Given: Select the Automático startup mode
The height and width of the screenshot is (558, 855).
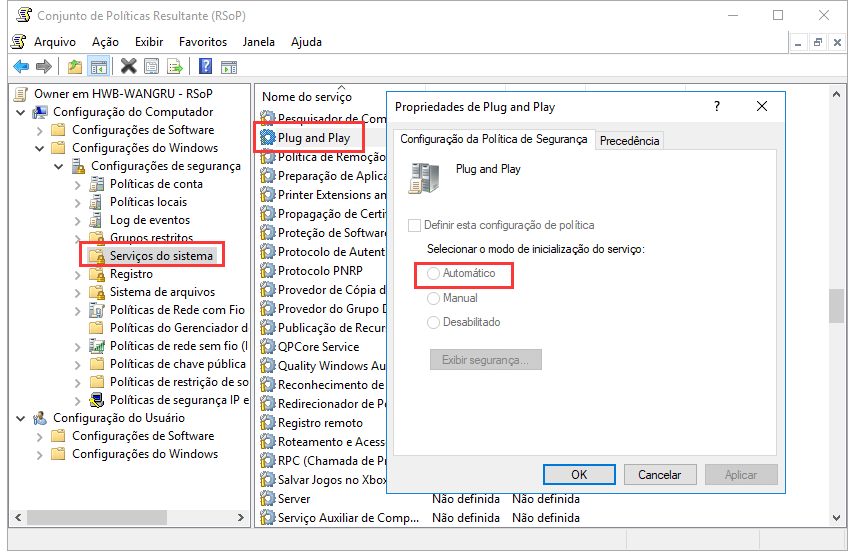Looking at the screenshot, I should click(x=433, y=273).
